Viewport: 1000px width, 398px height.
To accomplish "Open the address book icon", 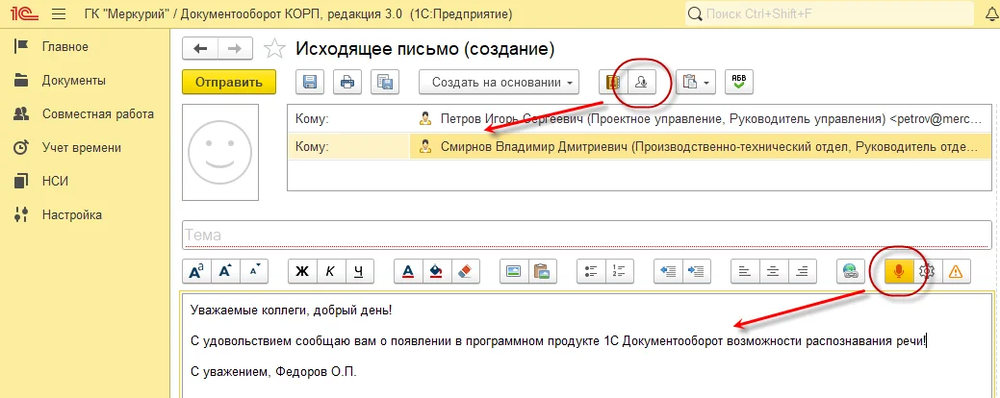I will click(x=613, y=82).
